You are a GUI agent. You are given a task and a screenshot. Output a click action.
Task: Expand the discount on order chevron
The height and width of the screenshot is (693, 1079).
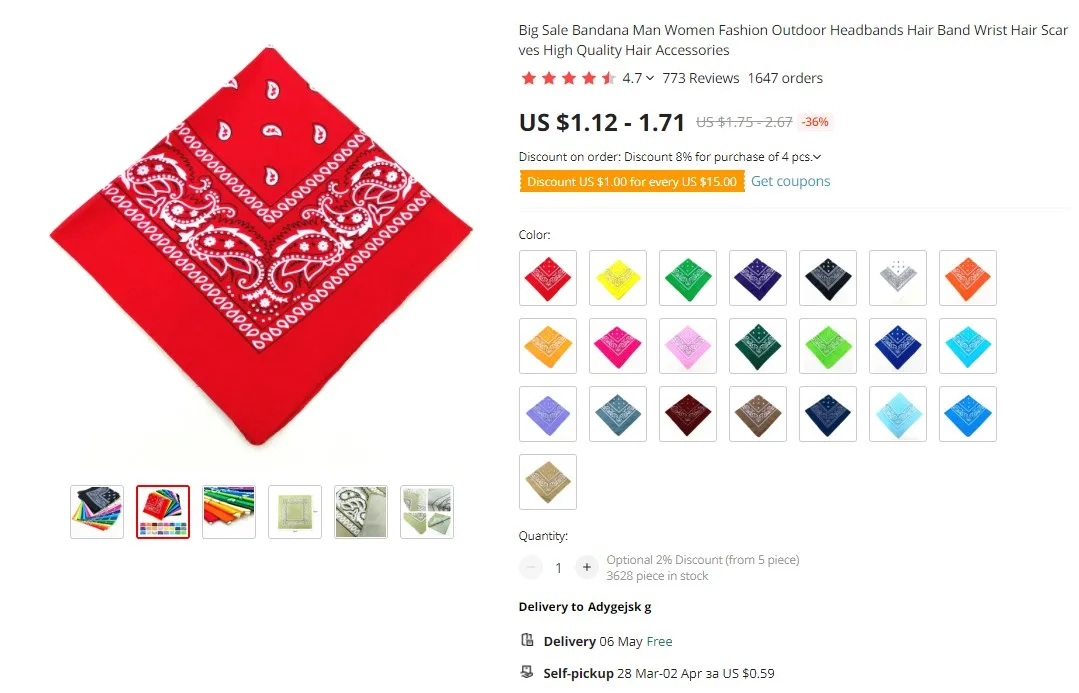[x=817, y=157]
